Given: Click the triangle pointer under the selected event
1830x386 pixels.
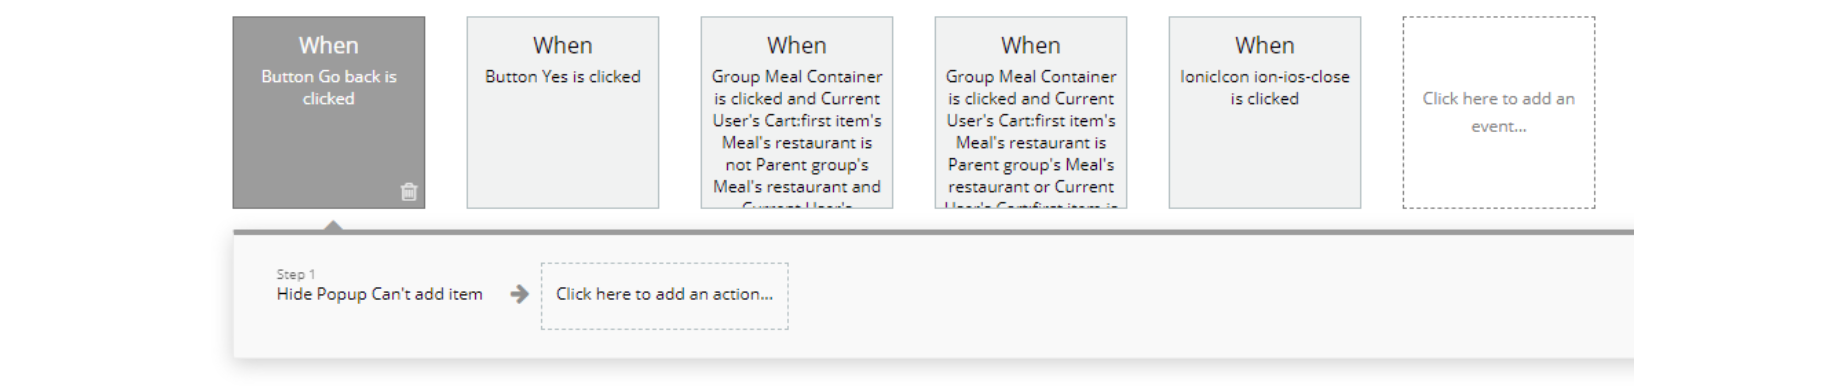Looking at the screenshot, I should click(x=333, y=226).
